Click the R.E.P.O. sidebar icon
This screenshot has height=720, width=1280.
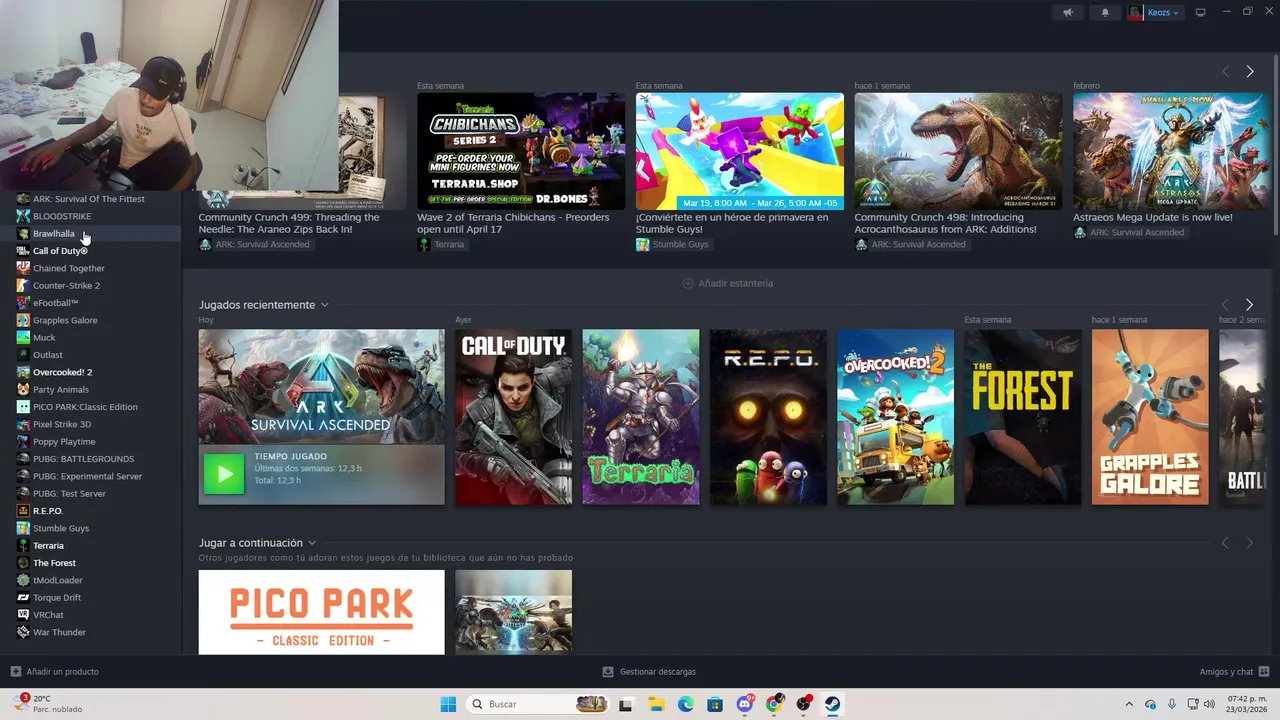[x=23, y=511]
